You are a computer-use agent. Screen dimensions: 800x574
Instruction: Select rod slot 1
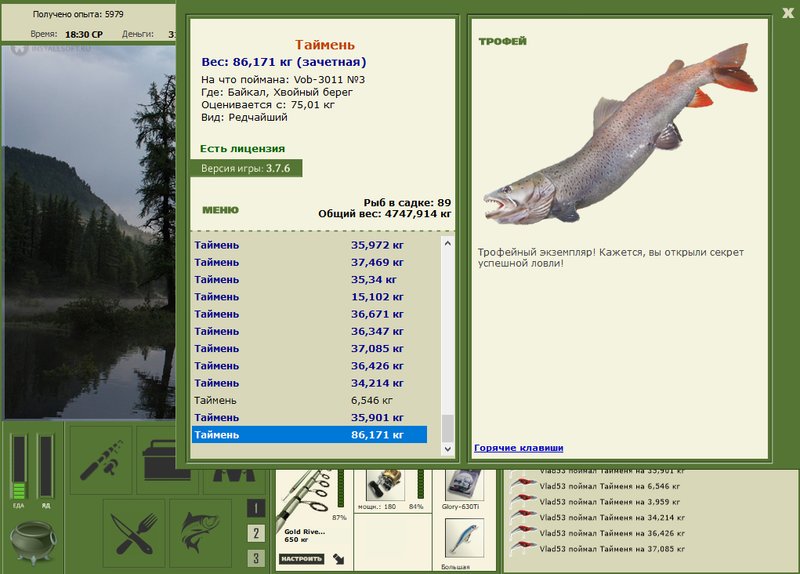click(256, 508)
